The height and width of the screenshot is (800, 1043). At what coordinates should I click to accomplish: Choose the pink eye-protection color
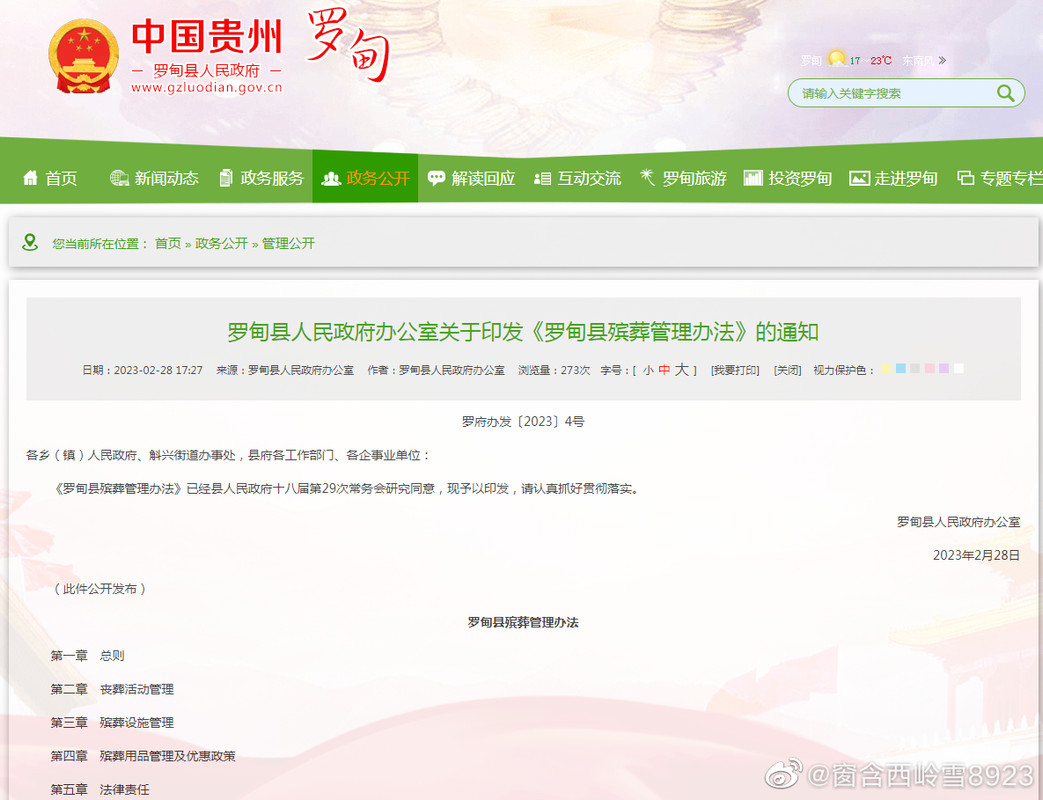(929, 368)
